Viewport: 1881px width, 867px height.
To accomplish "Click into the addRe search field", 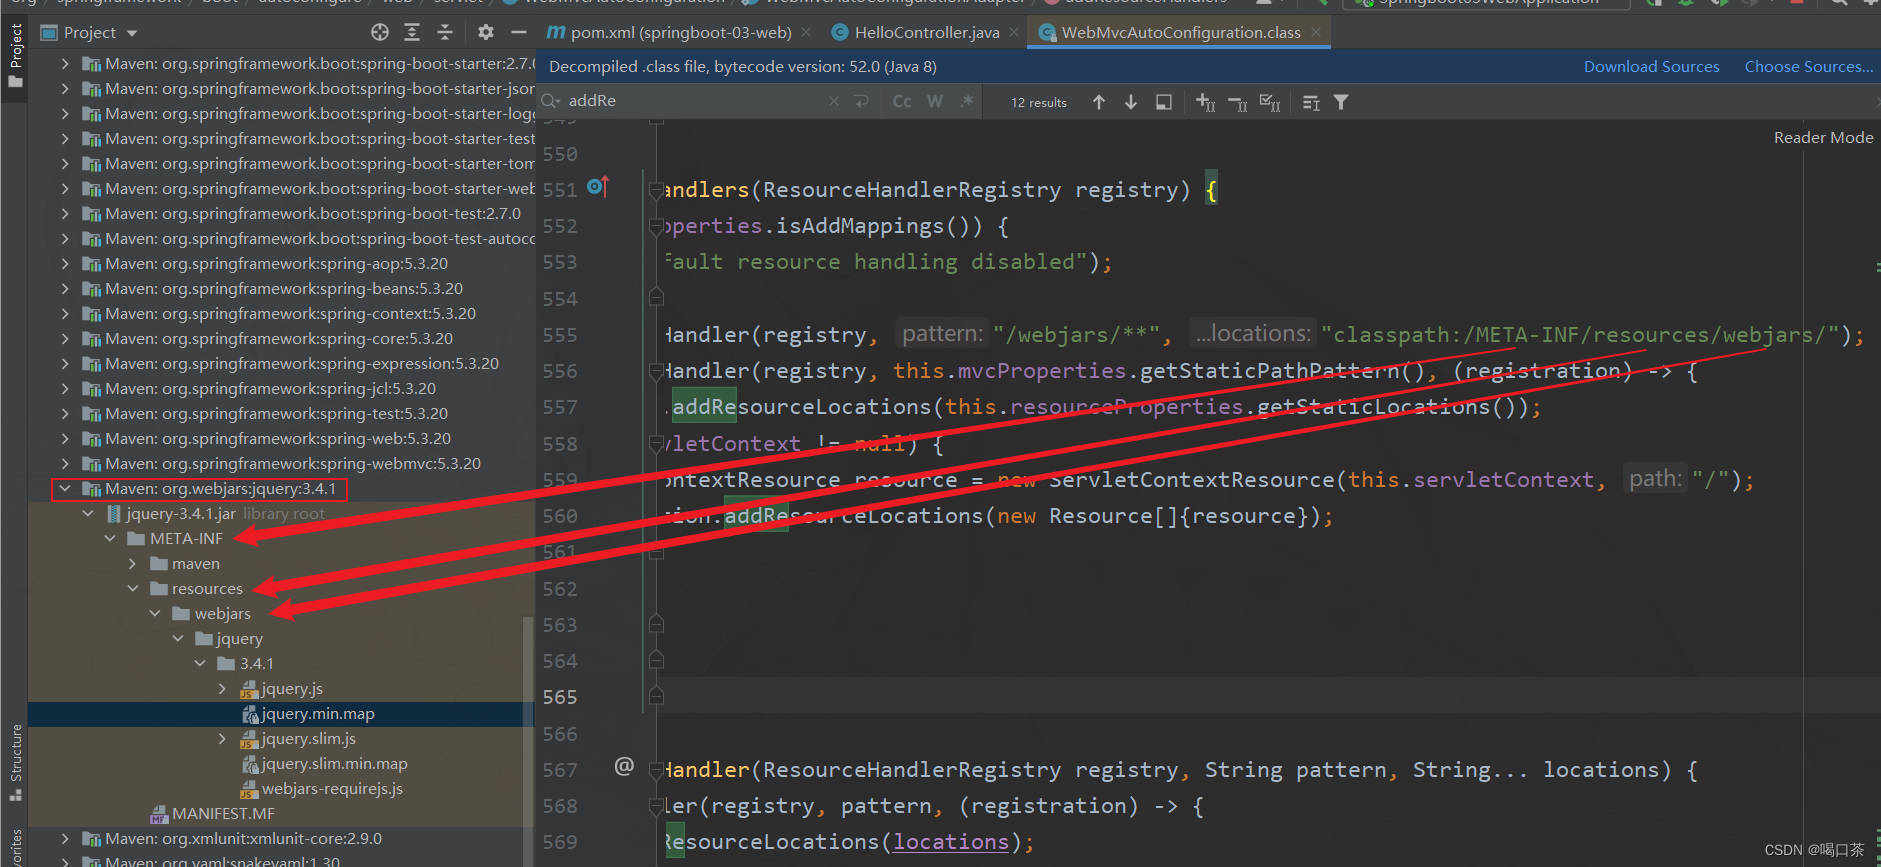I will (695, 101).
